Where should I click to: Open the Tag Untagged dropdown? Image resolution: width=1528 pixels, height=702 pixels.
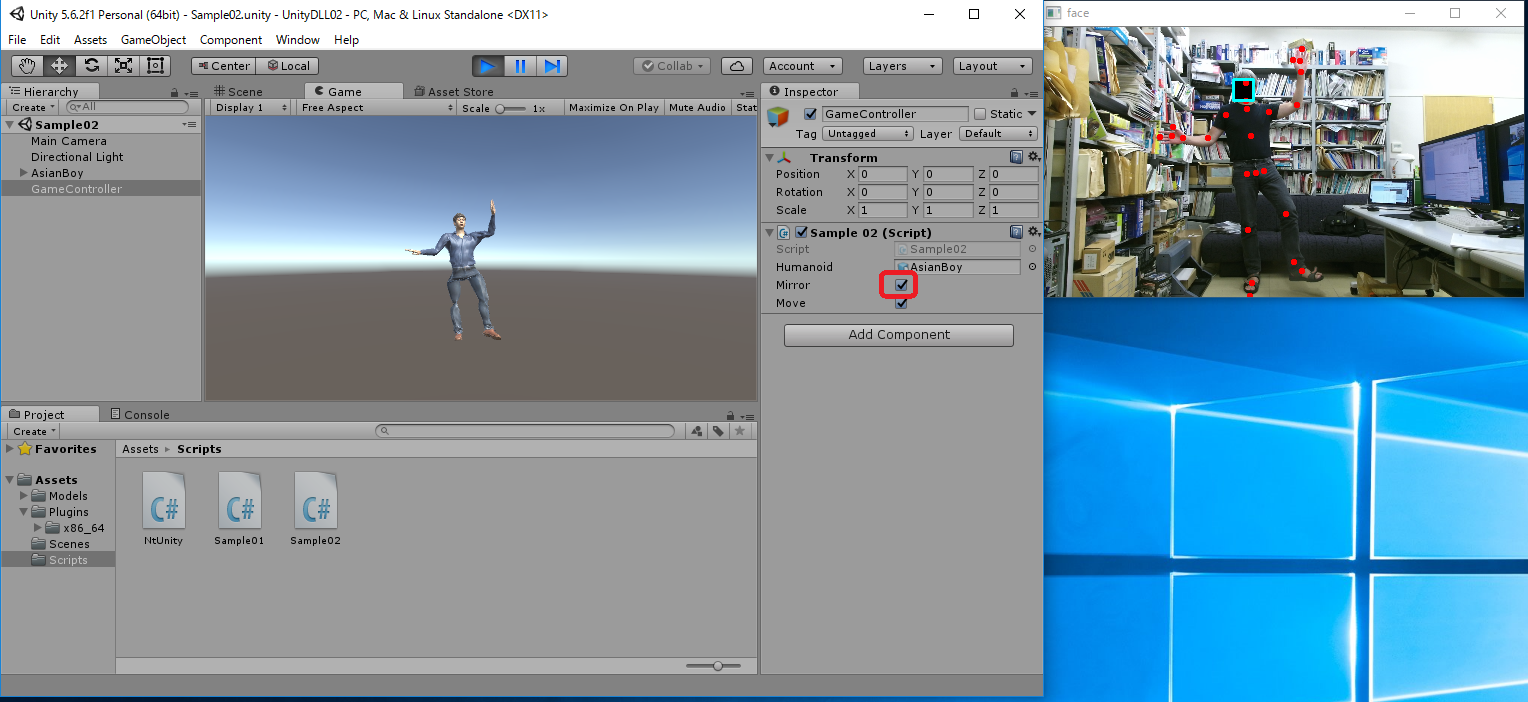point(867,134)
